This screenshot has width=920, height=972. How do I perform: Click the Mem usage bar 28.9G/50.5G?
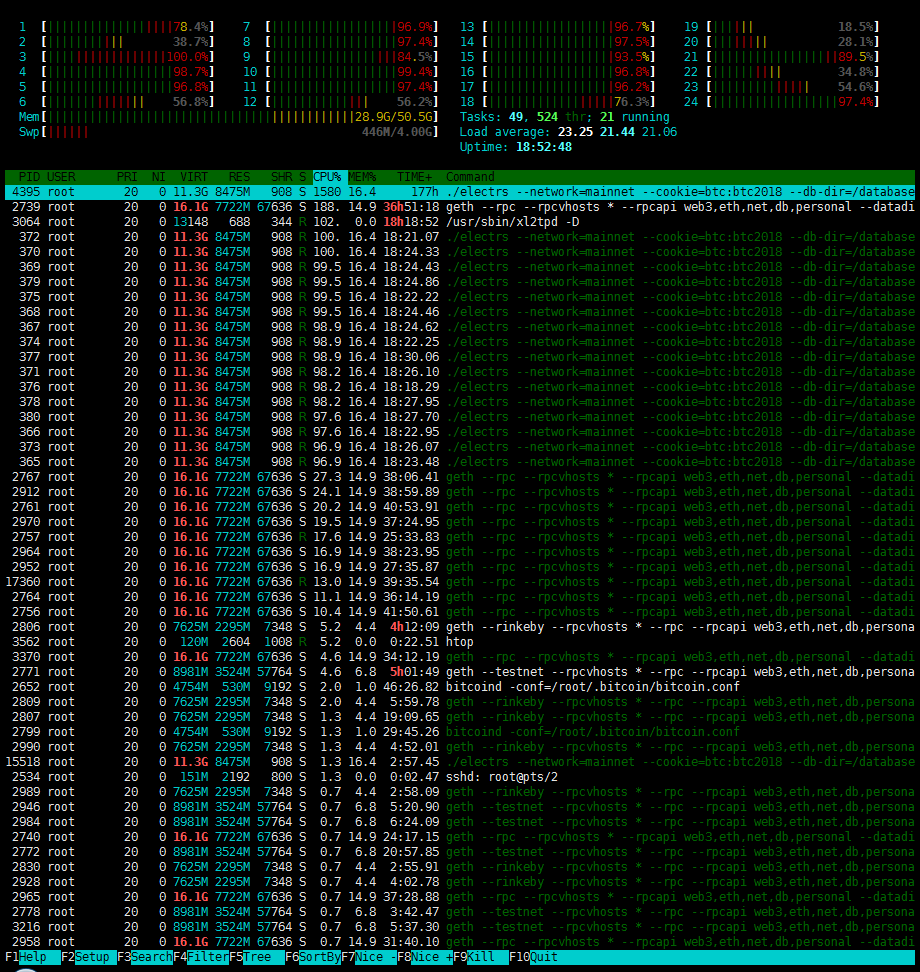point(228,117)
